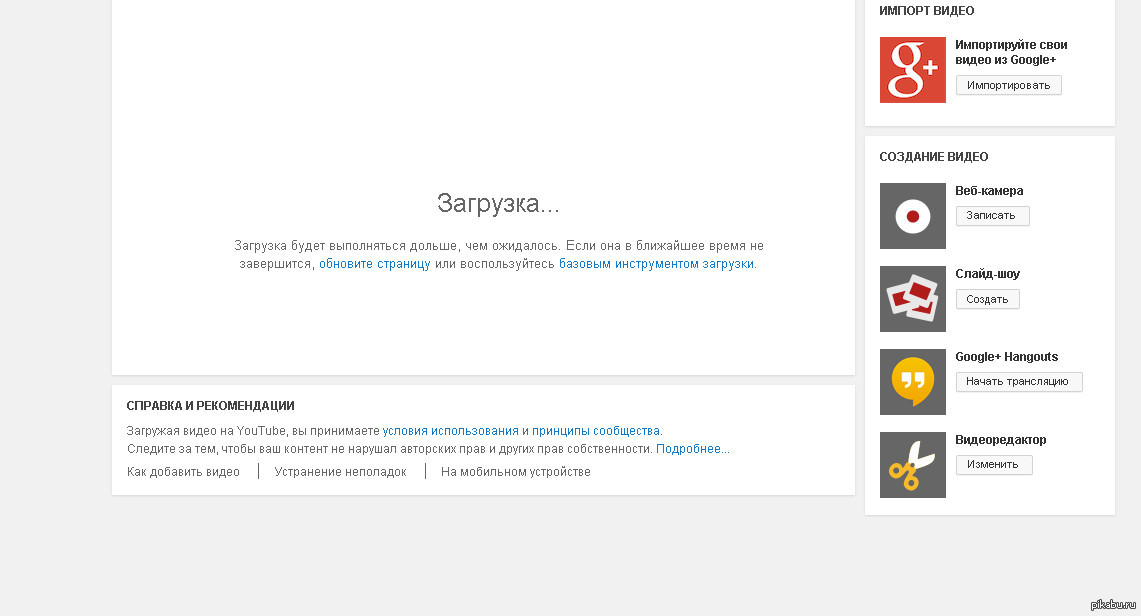Open the принципы сообщества link
Image resolution: width=1141 pixels, height=616 pixels.
[596, 431]
